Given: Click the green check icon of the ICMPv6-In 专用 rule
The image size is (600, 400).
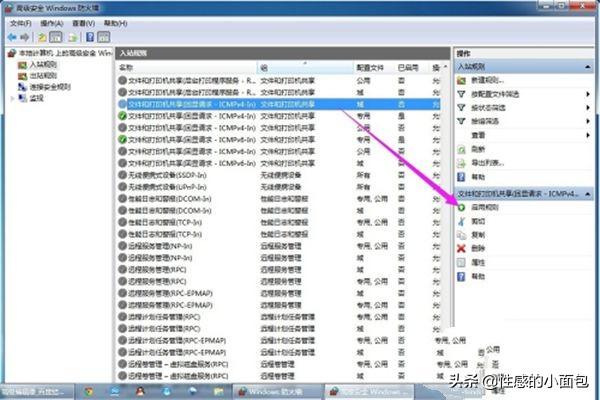Looking at the screenshot, I should [122, 140].
